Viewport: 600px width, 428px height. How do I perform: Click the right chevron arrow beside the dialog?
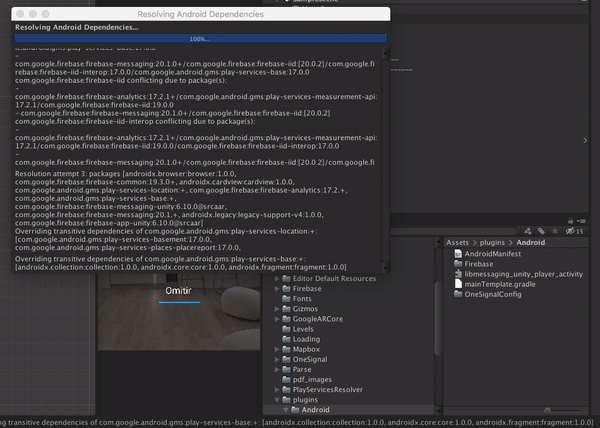pyautogui.click(x=585, y=140)
